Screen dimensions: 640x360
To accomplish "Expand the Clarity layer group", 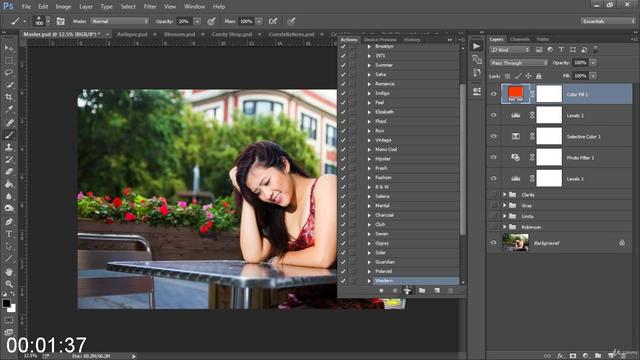I will coord(505,195).
